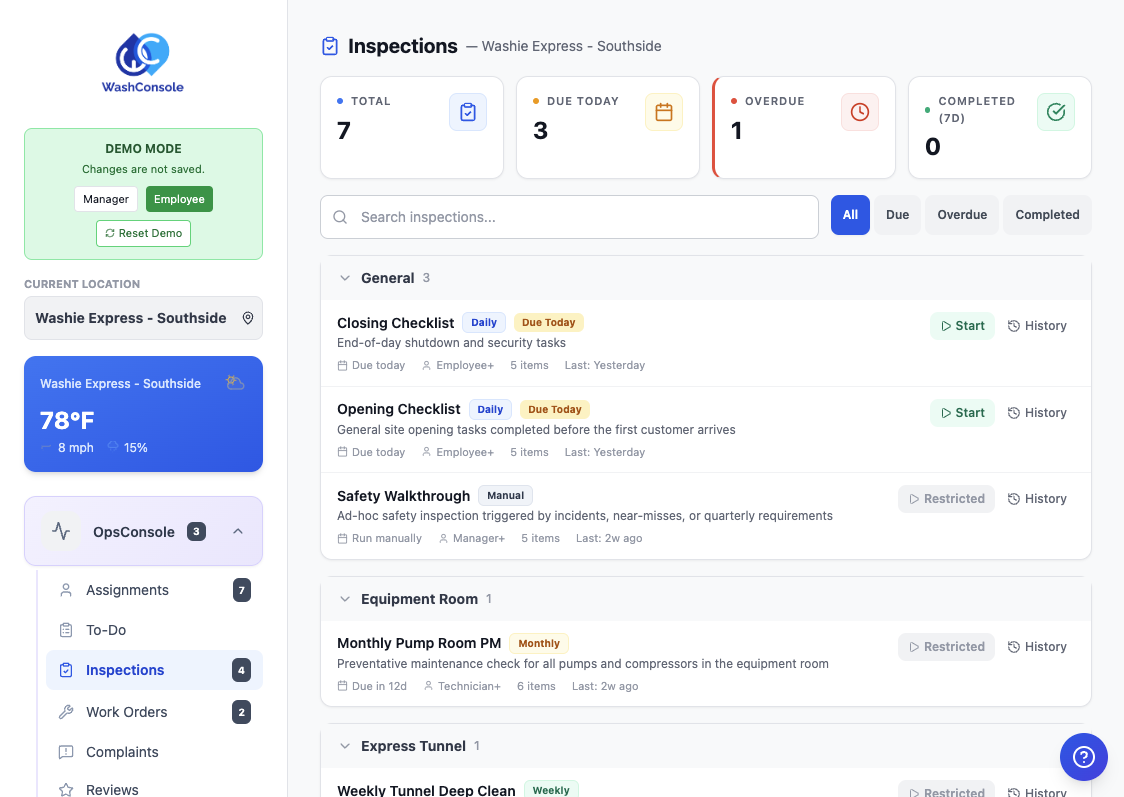Image resolution: width=1124 pixels, height=797 pixels.
Task: Collapse the General section
Action: 345,278
